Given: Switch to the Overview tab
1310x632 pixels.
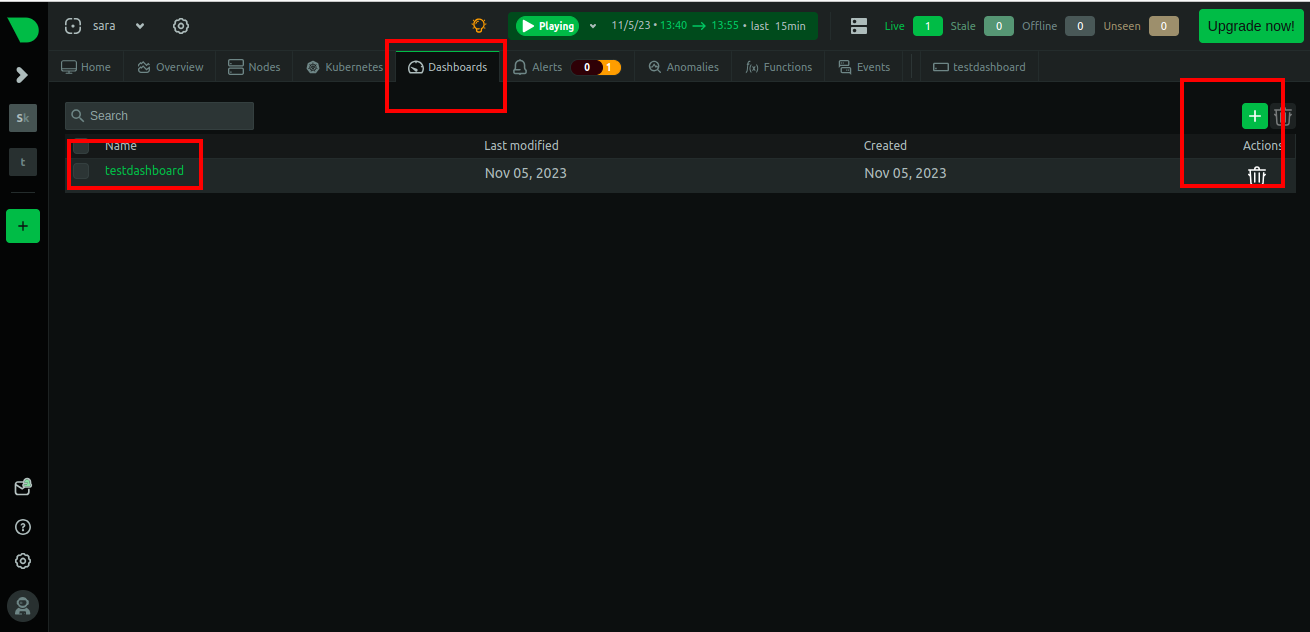Looking at the screenshot, I should (x=171, y=67).
